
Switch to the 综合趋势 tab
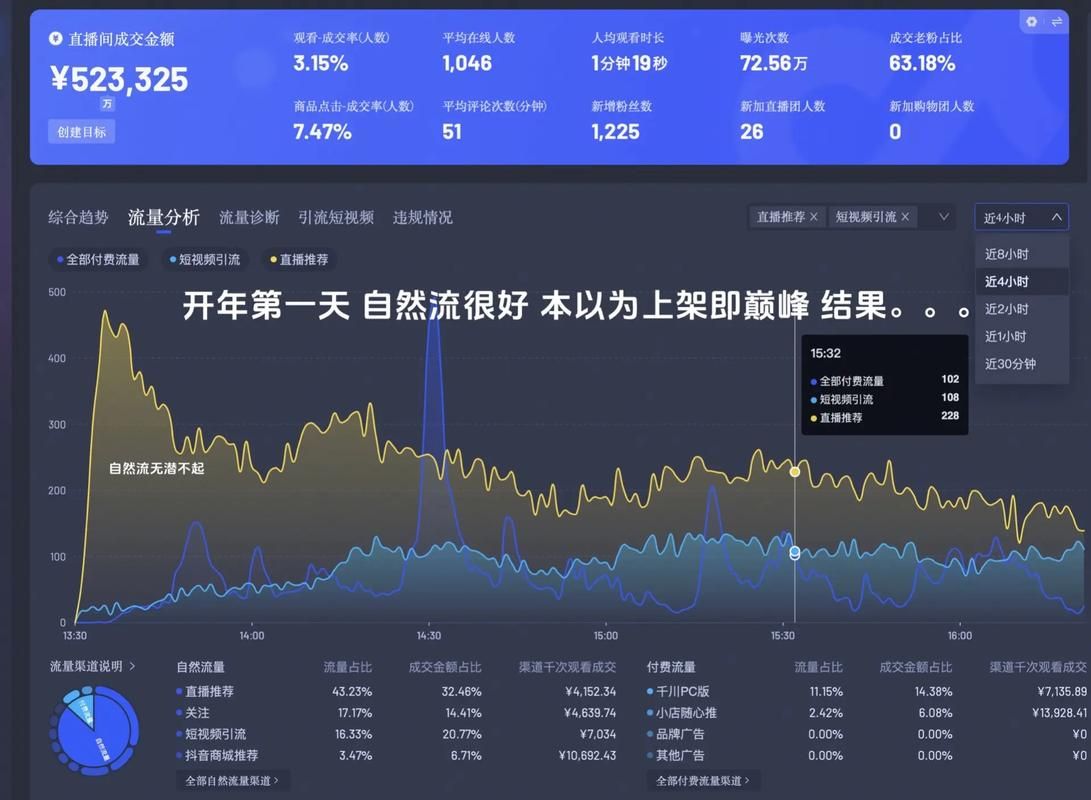78,217
